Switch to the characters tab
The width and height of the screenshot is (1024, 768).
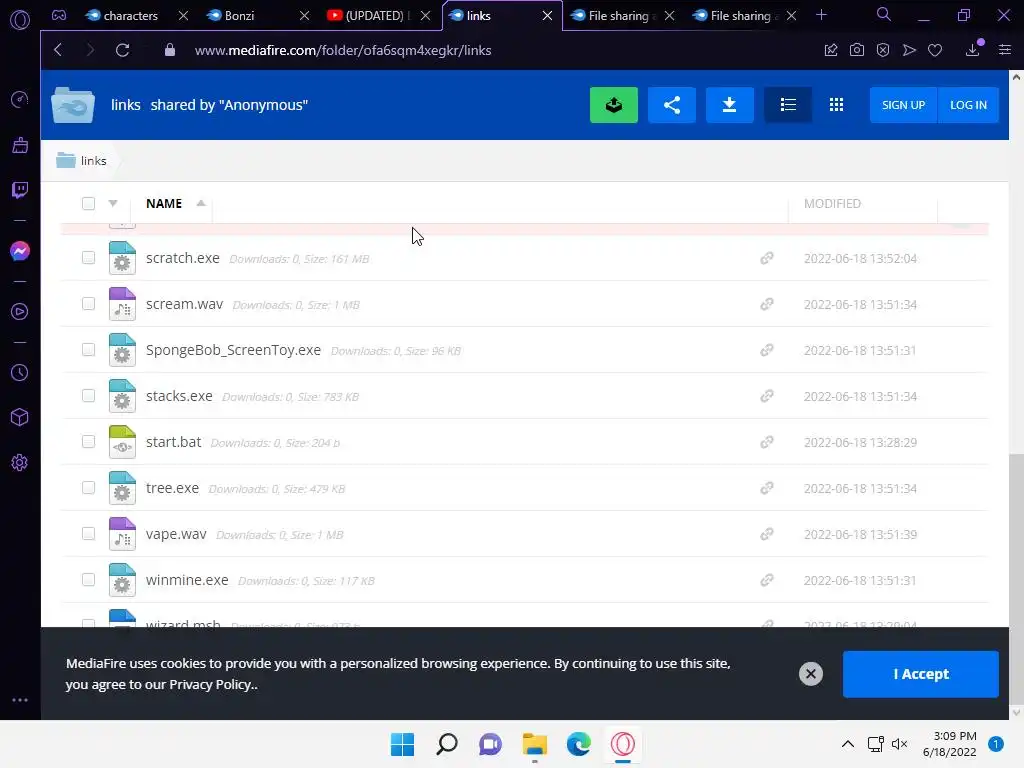pyautogui.click(x=131, y=15)
